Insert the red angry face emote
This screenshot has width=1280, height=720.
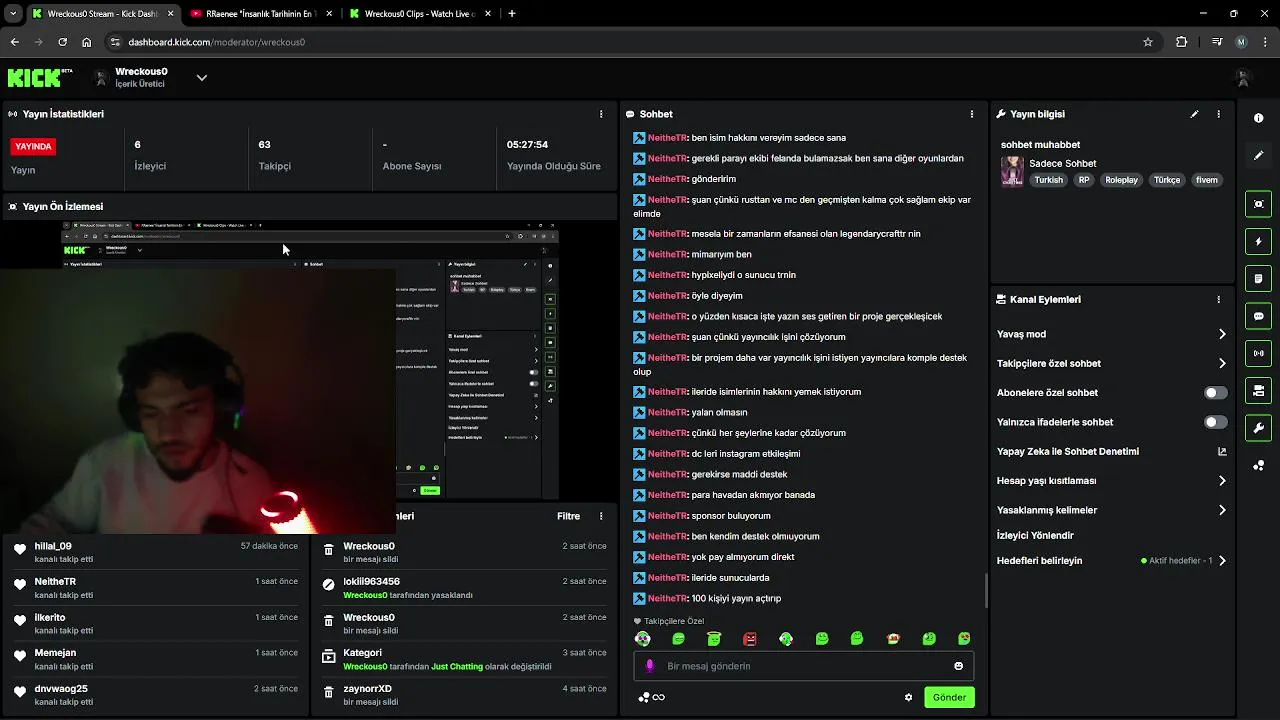(750, 639)
